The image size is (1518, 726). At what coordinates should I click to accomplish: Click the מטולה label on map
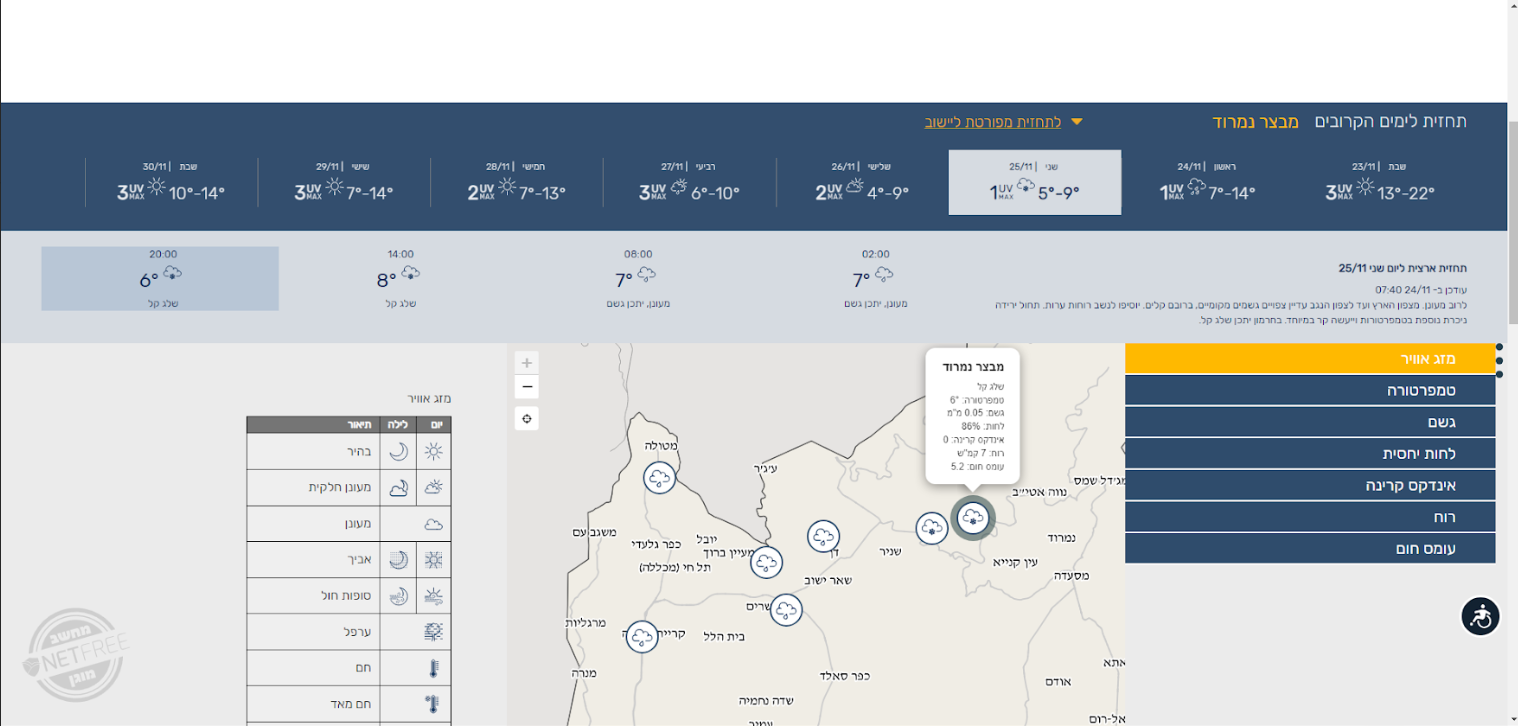pos(661,446)
